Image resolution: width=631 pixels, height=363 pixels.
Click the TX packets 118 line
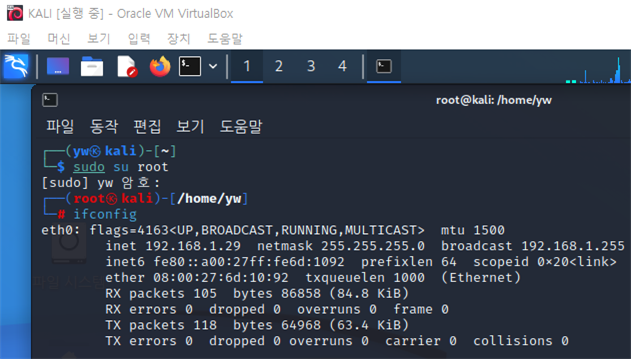257,325
